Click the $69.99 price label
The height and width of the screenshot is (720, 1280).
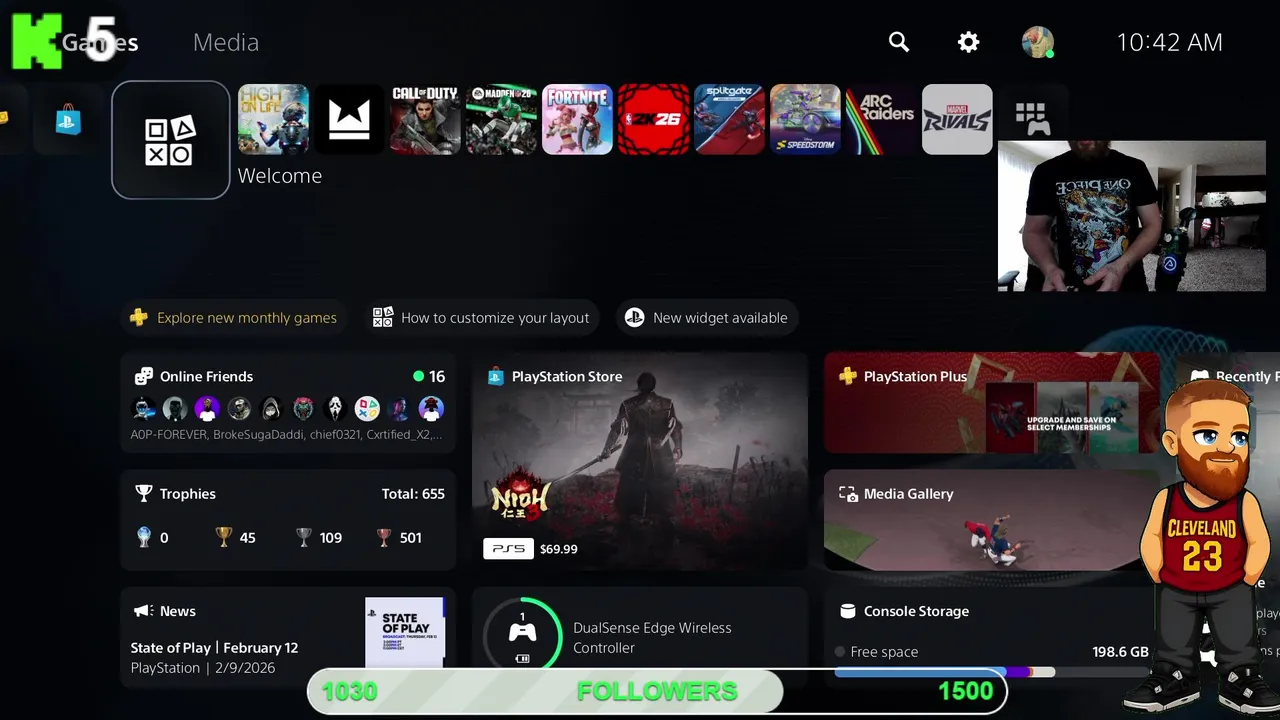[558, 549]
